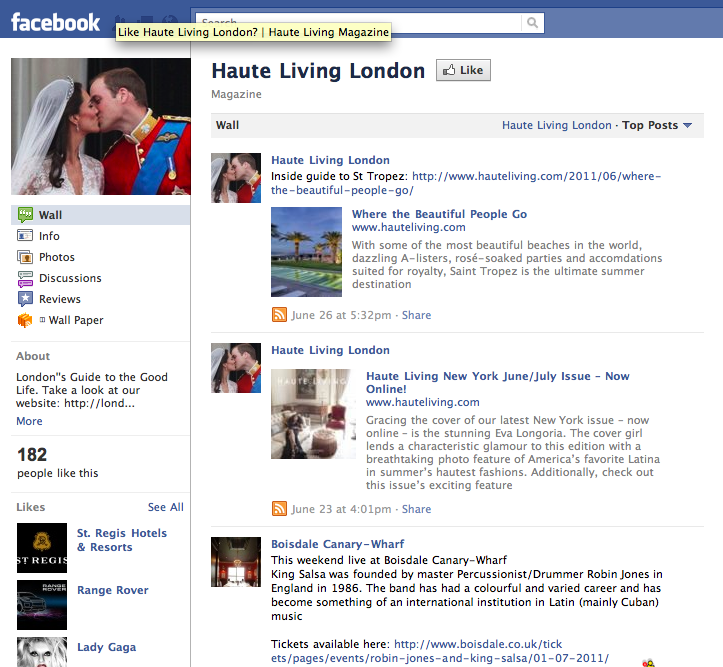Viewport: 723px width, 667px height.
Task: Click the search magnifier icon
Action: pyautogui.click(x=534, y=22)
